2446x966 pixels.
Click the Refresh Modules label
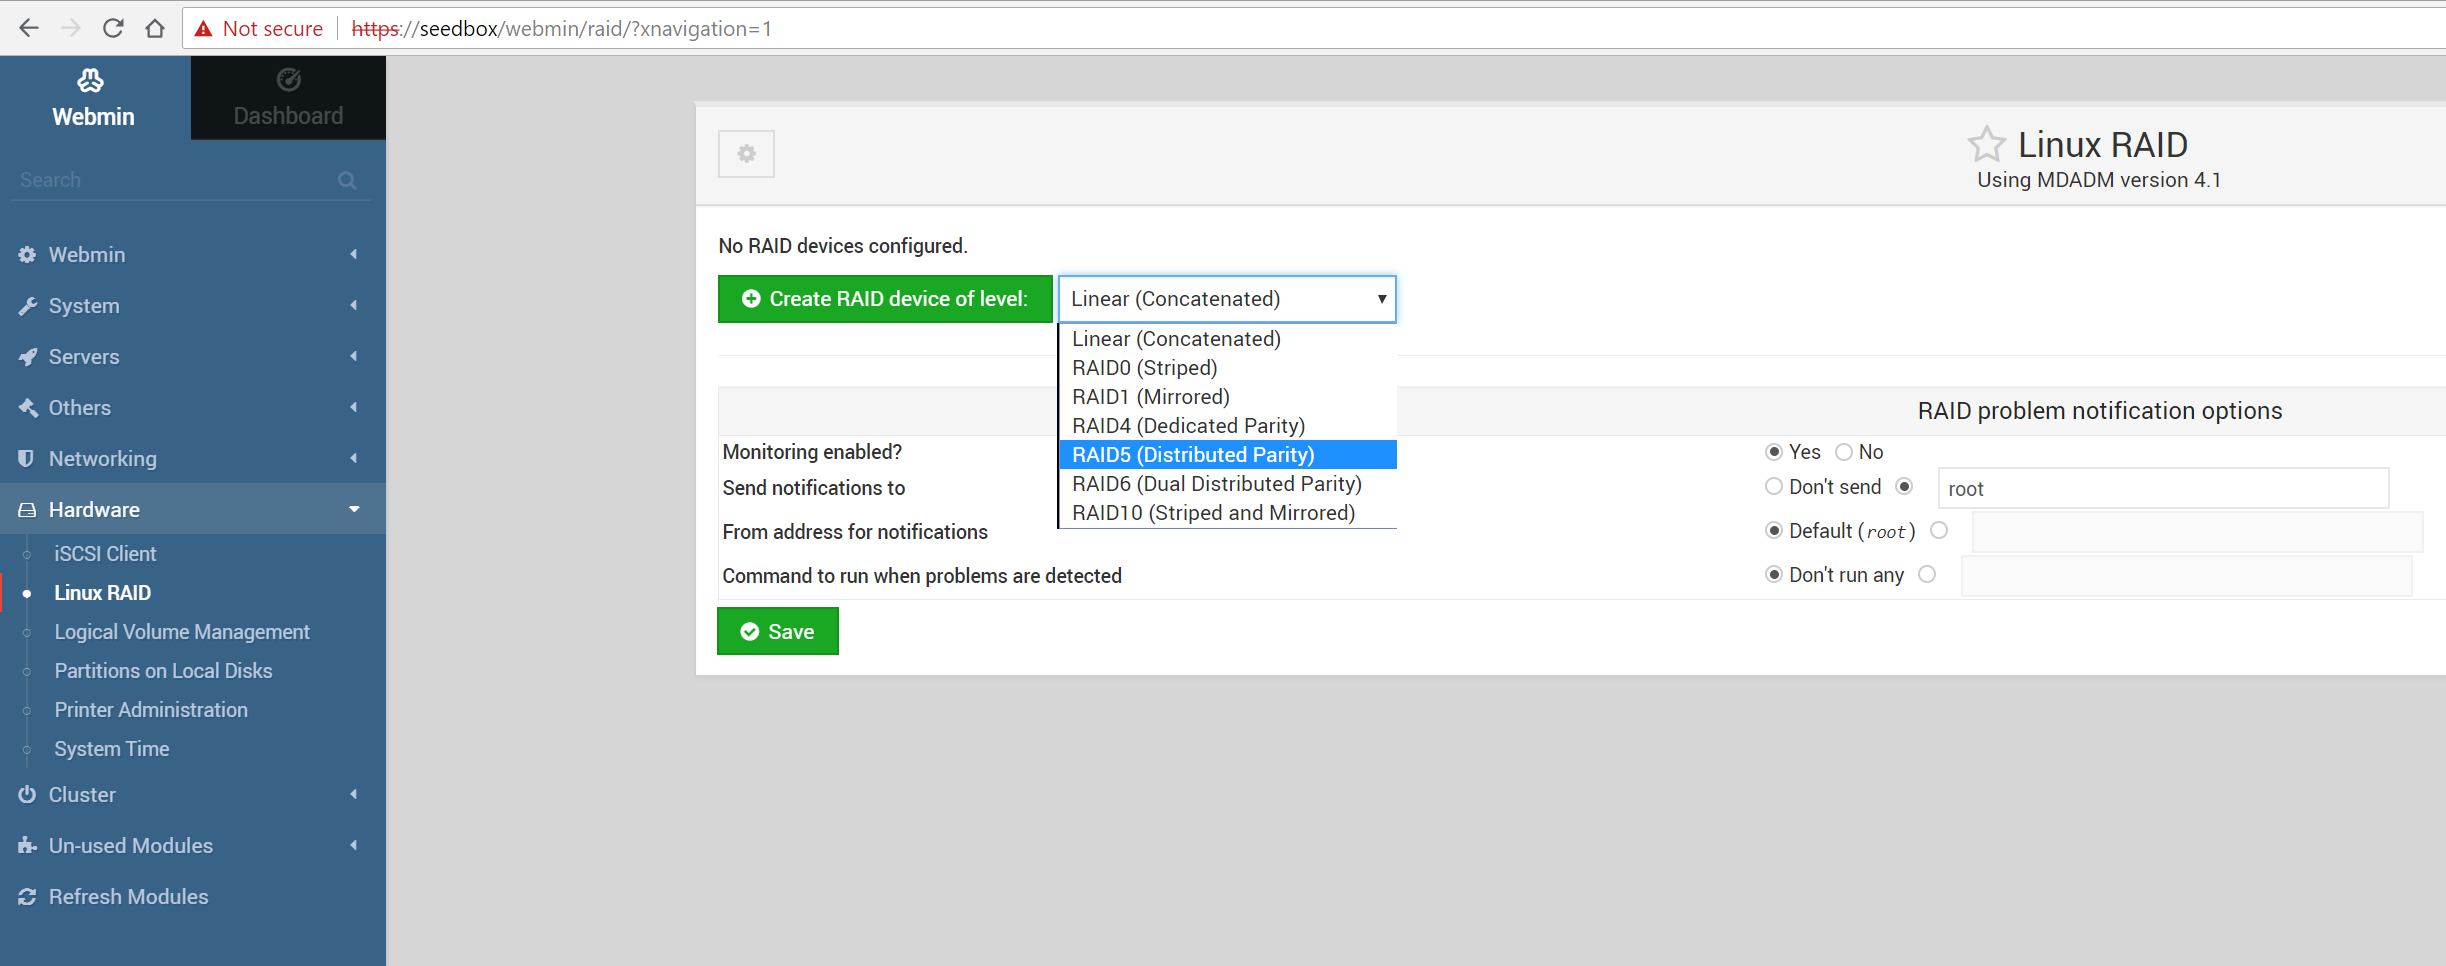tap(128, 896)
